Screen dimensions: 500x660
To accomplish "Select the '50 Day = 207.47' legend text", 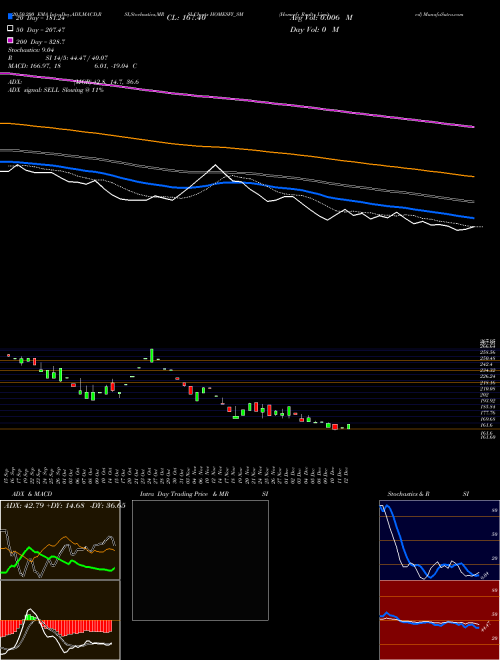I will pyautogui.click(x=41, y=30).
